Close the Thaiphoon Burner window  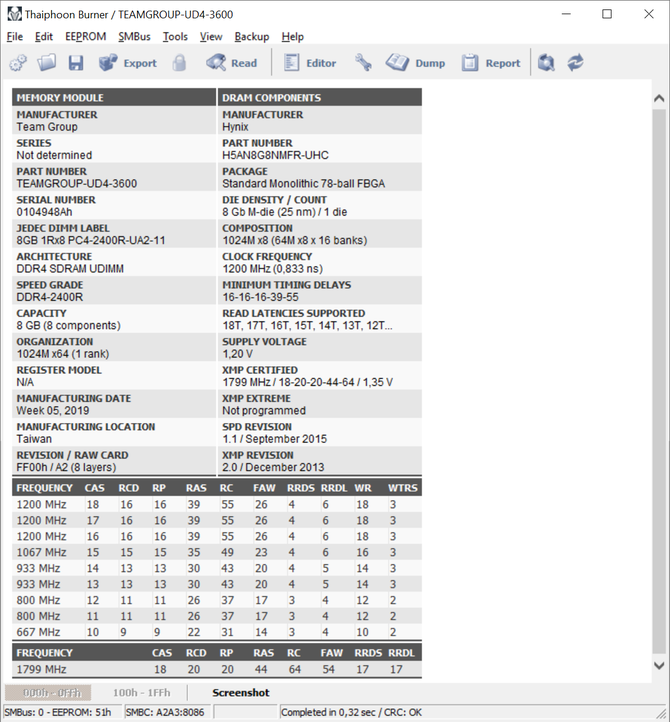tap(648, 14)
